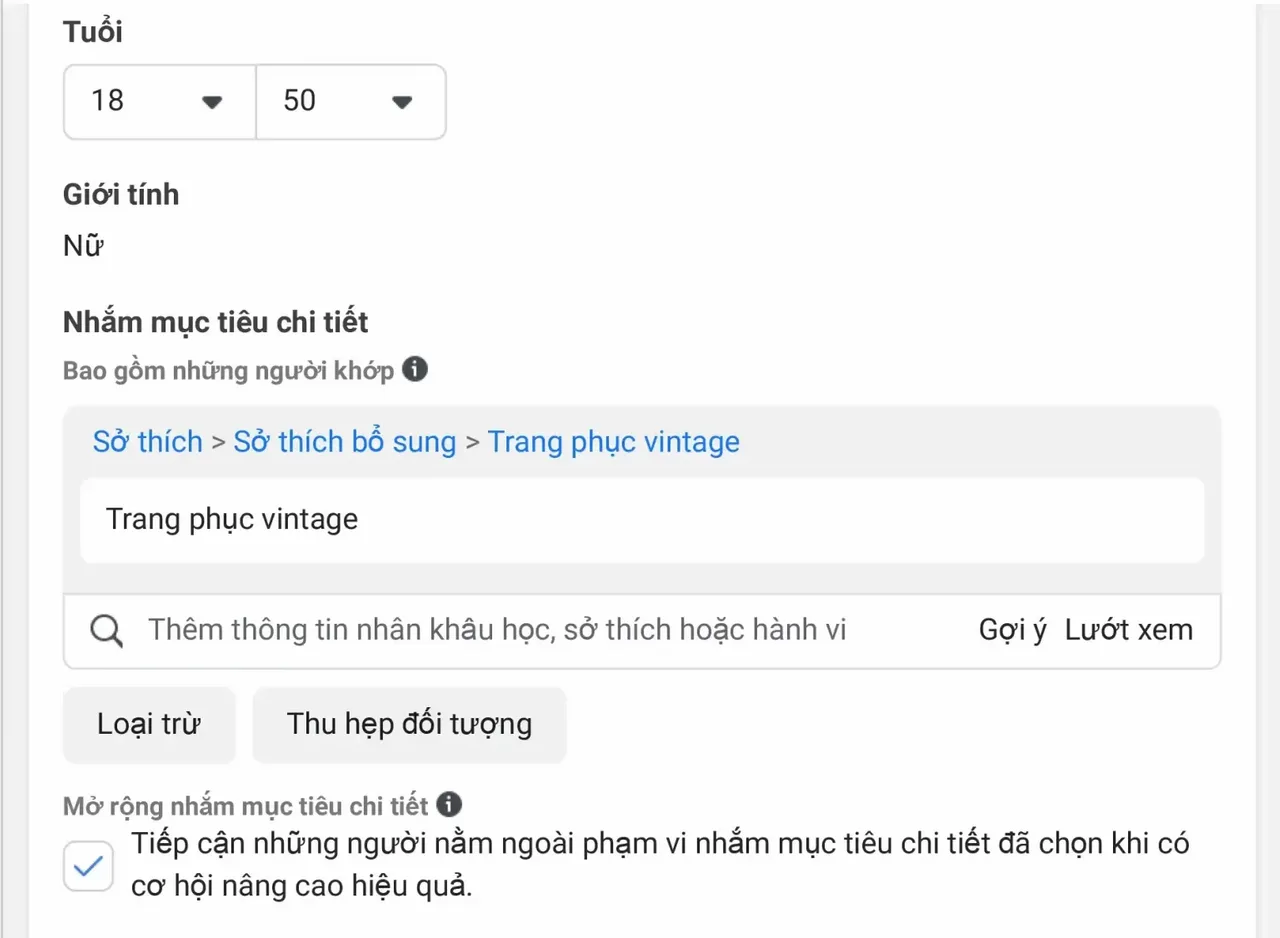Viewport: 1280px width, 938px height.
Task: Click the Tuổi label
Action: tap(93, 32)
